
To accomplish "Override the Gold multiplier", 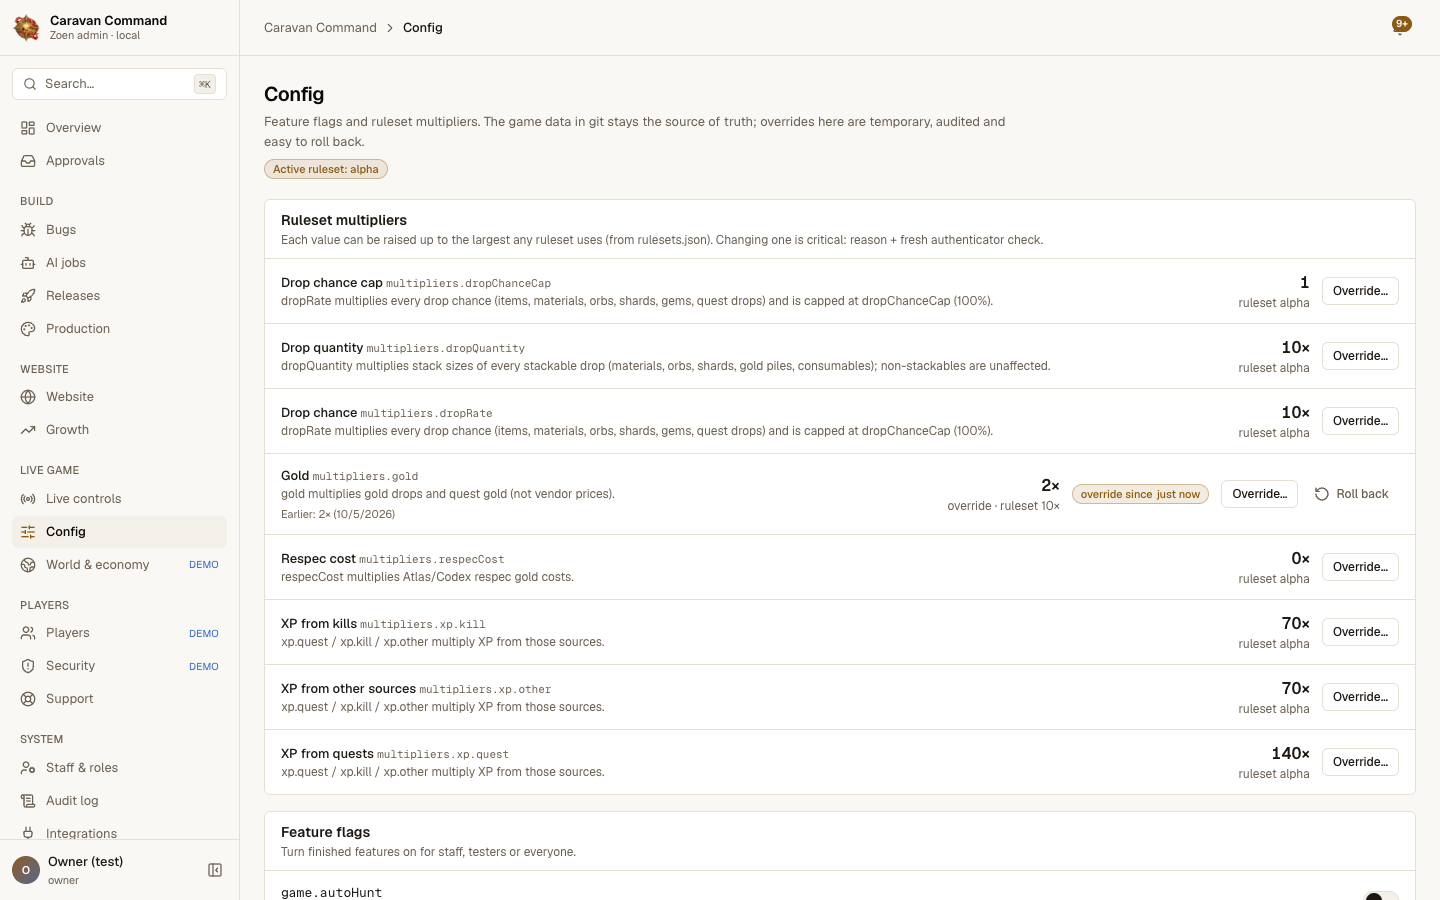I will 1259,494.
